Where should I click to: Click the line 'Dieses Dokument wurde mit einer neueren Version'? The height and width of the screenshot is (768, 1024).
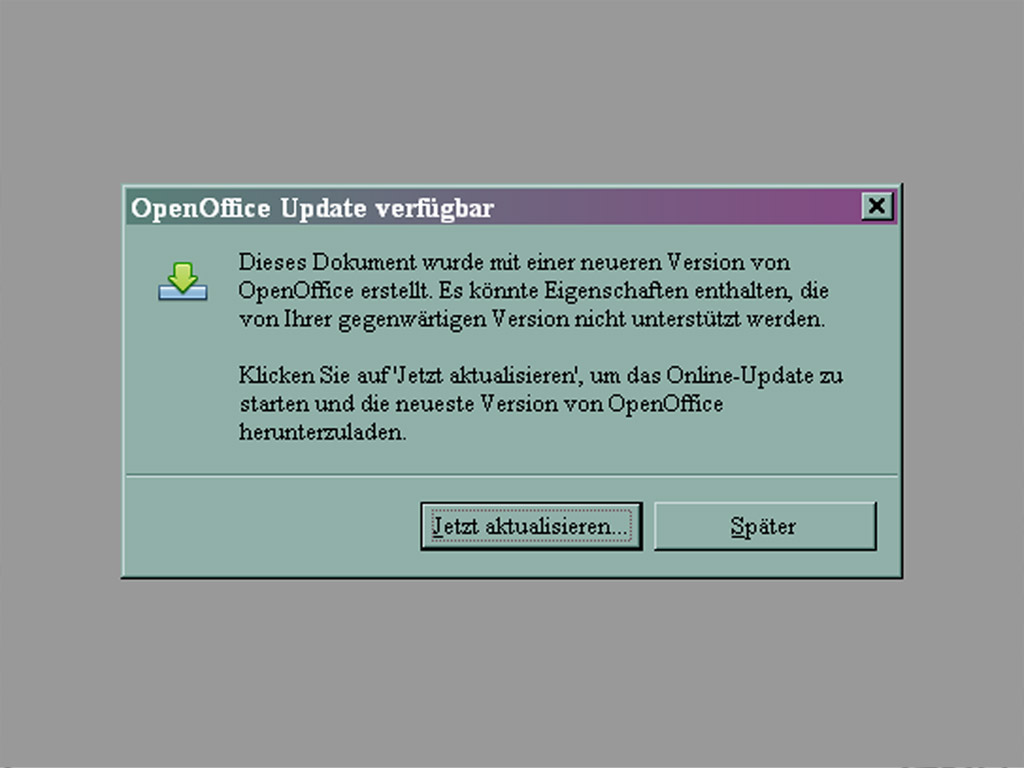pos(514,262)
